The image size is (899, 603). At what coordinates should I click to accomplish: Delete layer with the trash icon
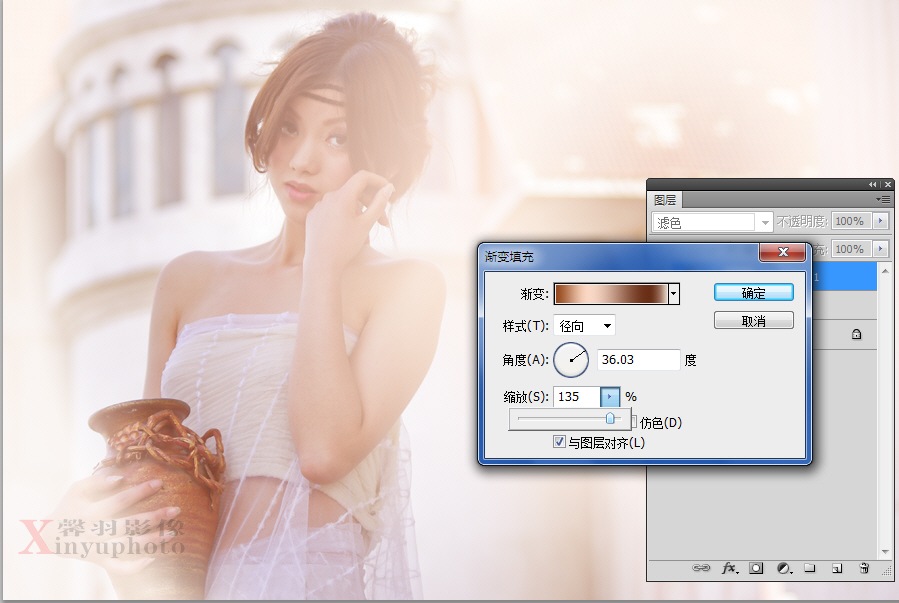pyautogui.click(x=864, y=568)
